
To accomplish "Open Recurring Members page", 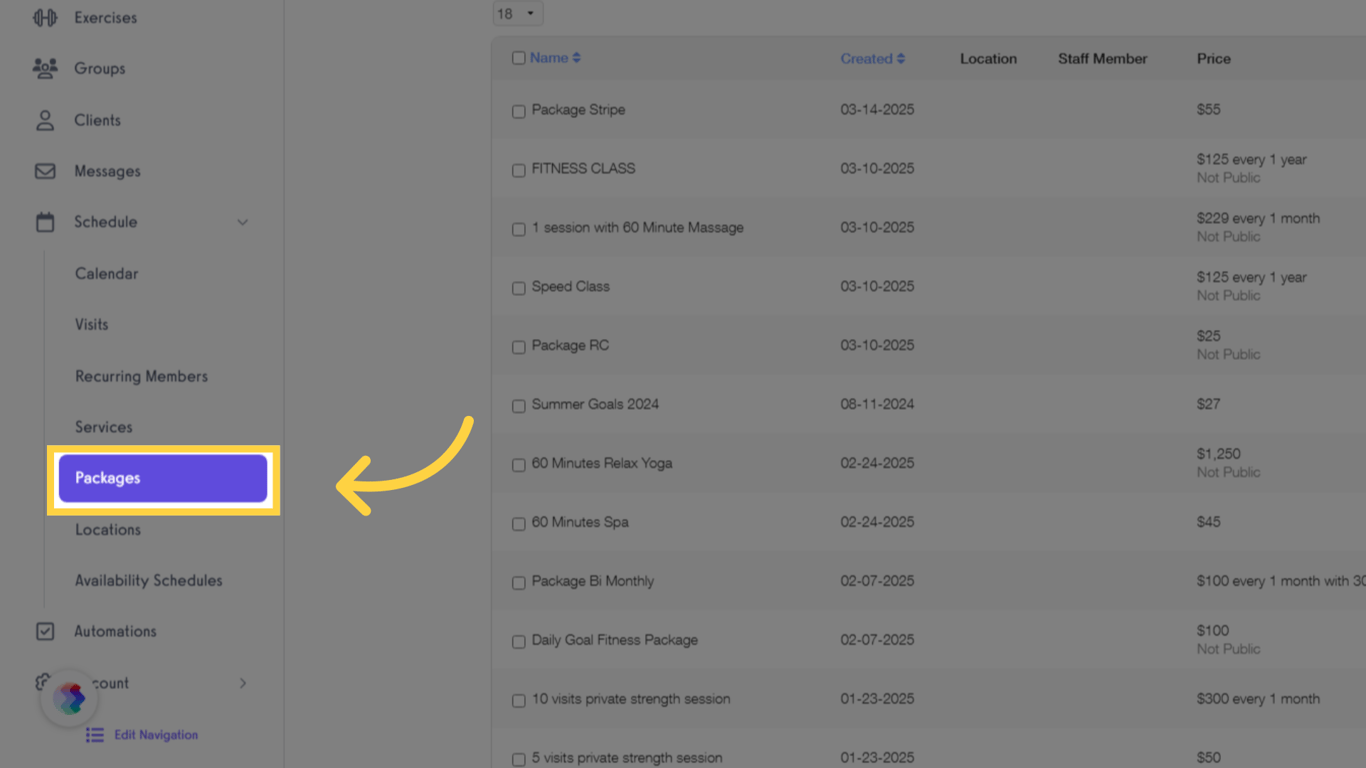I will [x=141, y=376].
